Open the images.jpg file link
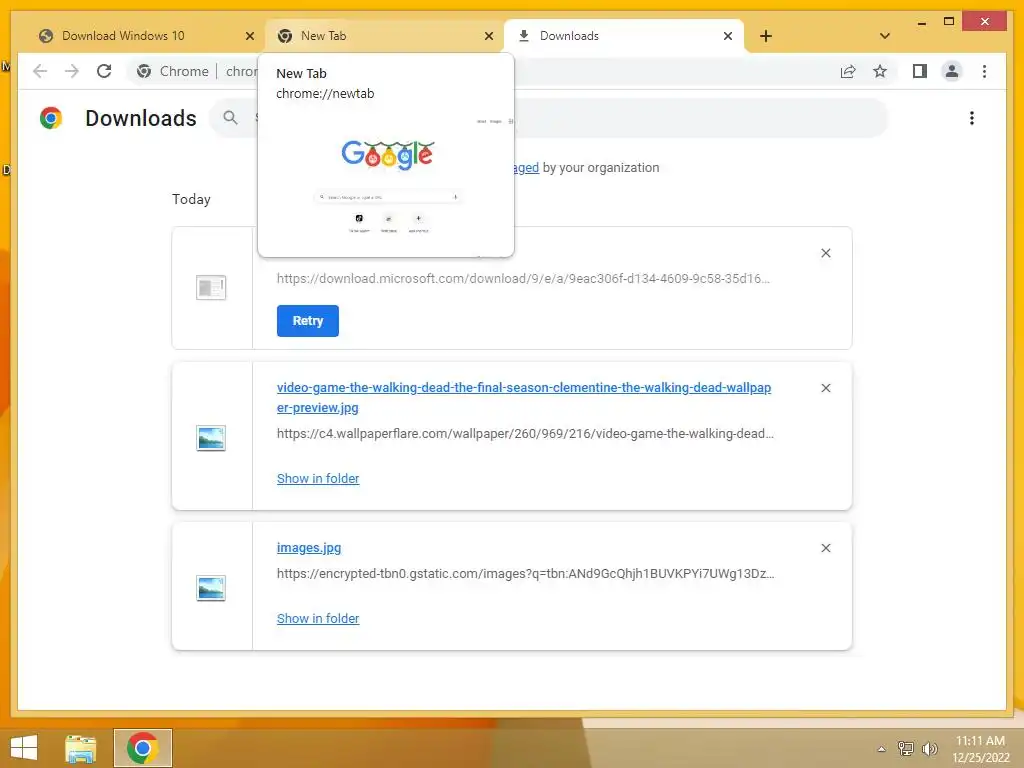Image resolution: width=1024 pixels, height=768 pixels. coord(309,548)
